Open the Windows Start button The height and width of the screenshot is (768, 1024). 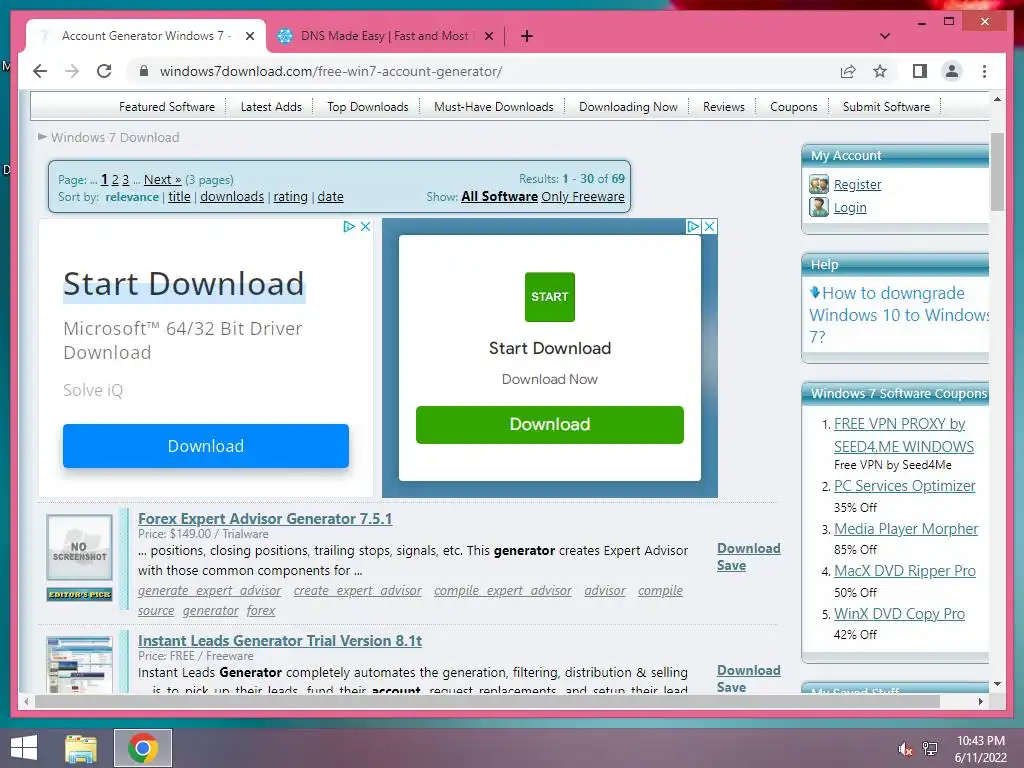24,748
